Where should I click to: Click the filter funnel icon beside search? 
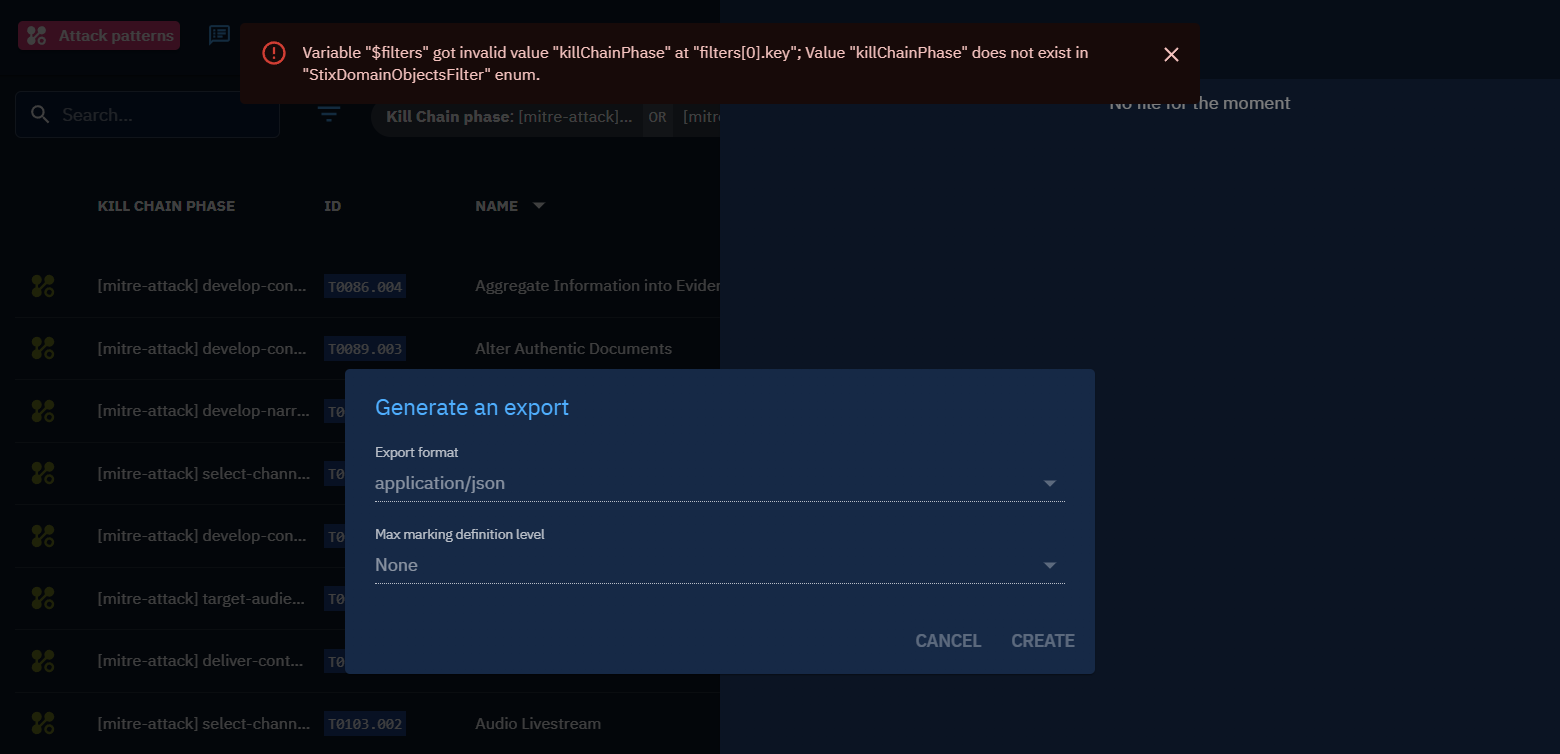coord(328,114)
